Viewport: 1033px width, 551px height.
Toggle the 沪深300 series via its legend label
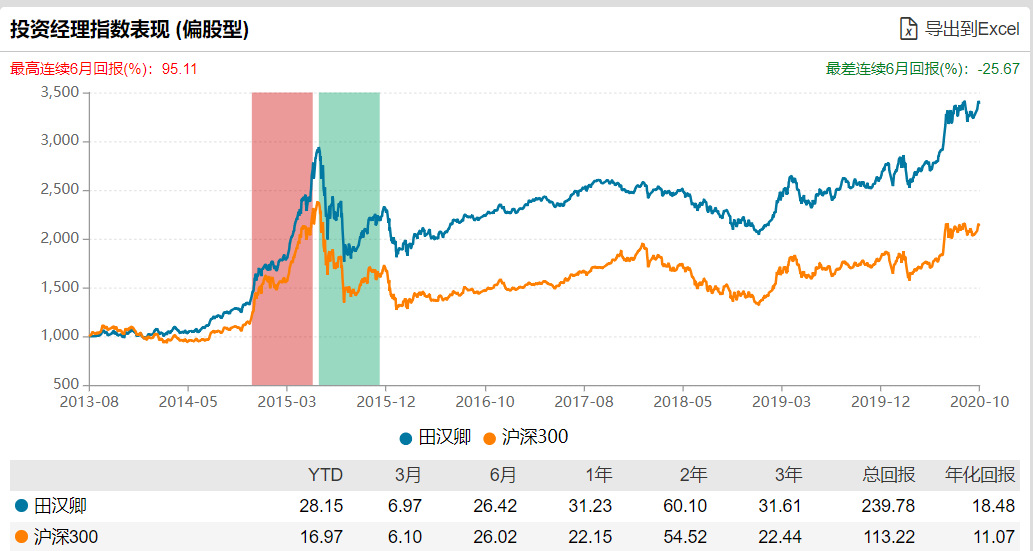pos(532,438)
